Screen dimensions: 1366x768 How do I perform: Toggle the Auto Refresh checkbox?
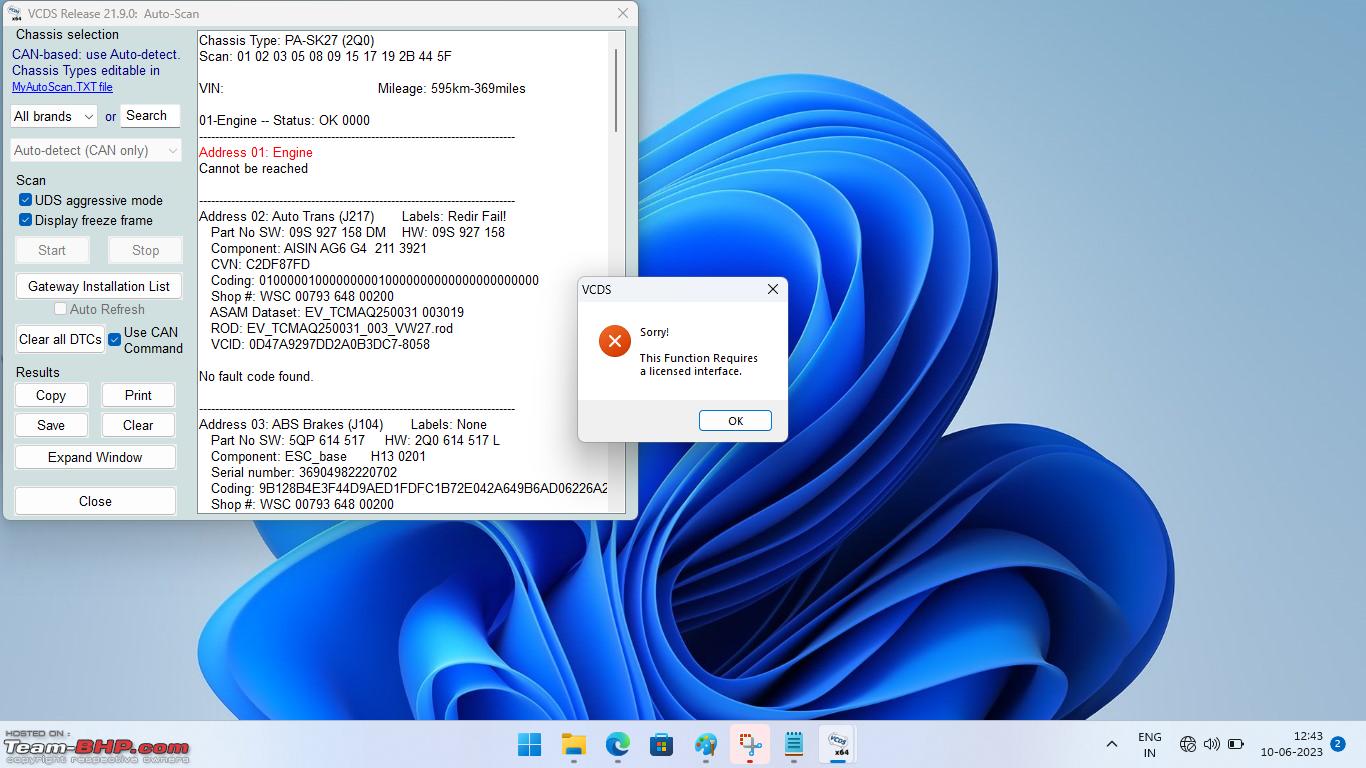coord(60,309)
